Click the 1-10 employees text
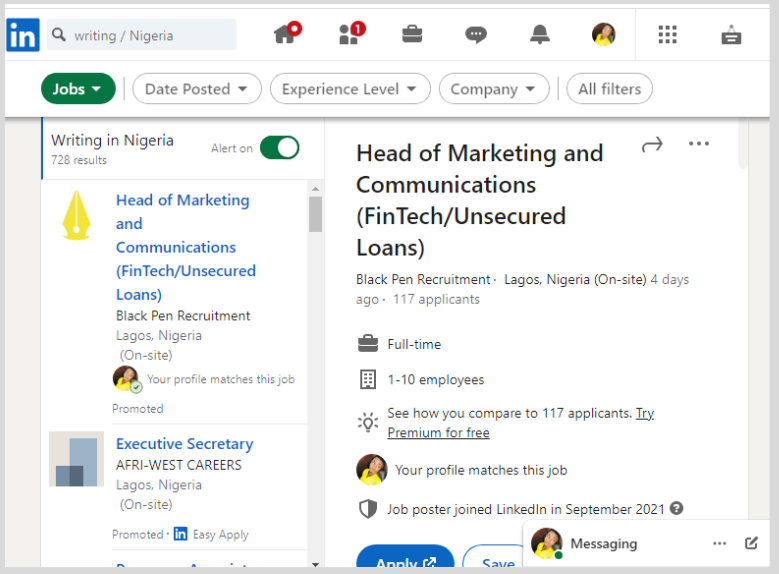The image size is (779, 574). pos(436,380)
